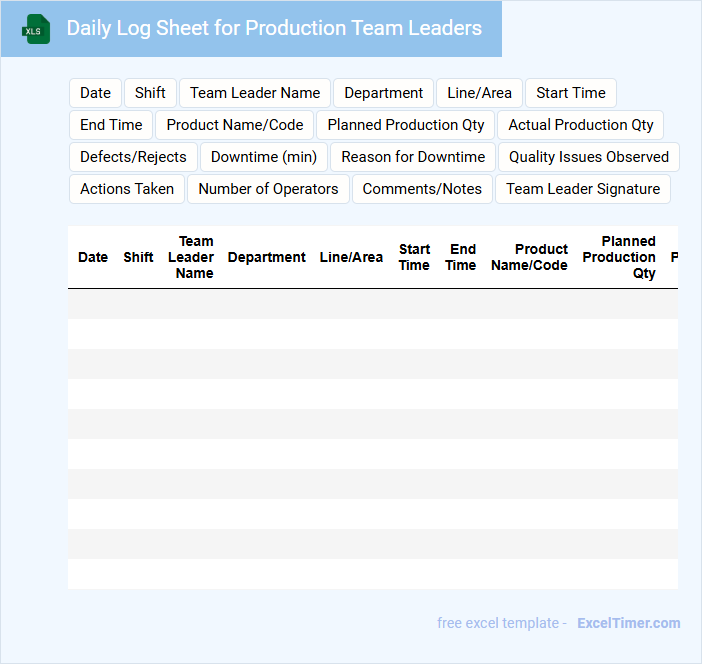Open the ExcelTimer.com link
Screen dimensions: 702x664
(628, 623)
